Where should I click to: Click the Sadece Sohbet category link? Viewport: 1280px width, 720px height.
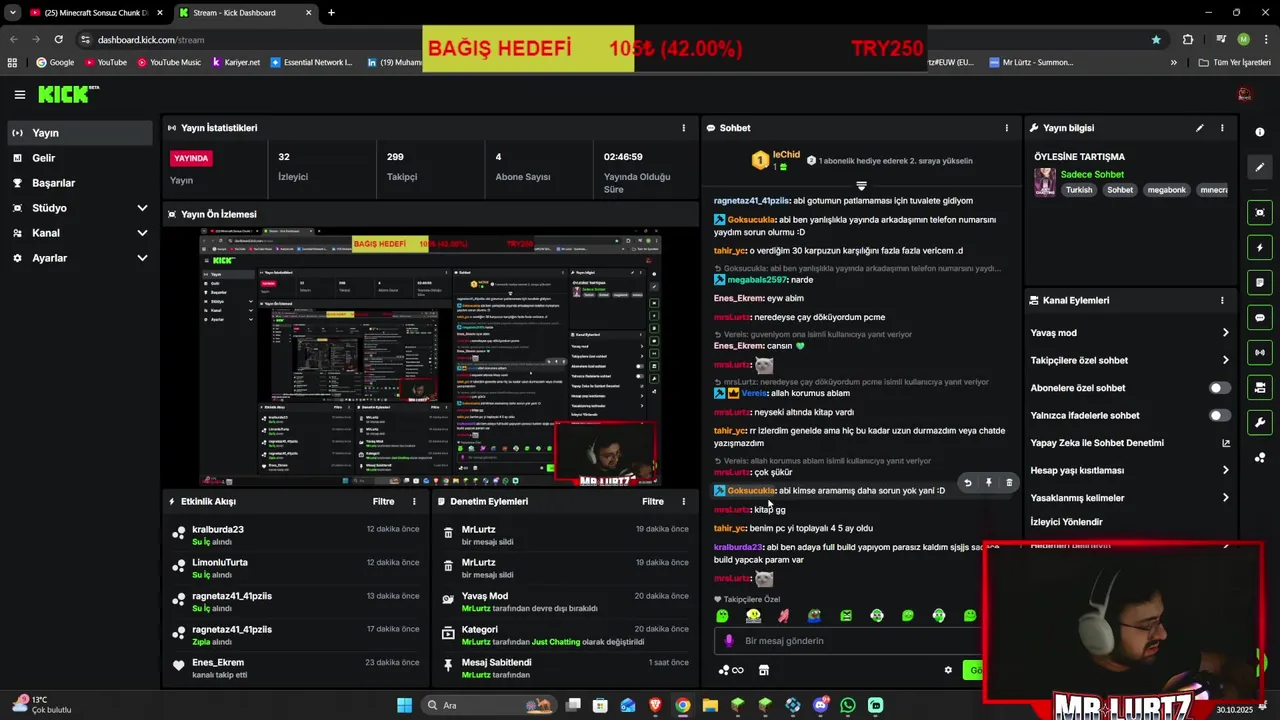click(1092, 174)
